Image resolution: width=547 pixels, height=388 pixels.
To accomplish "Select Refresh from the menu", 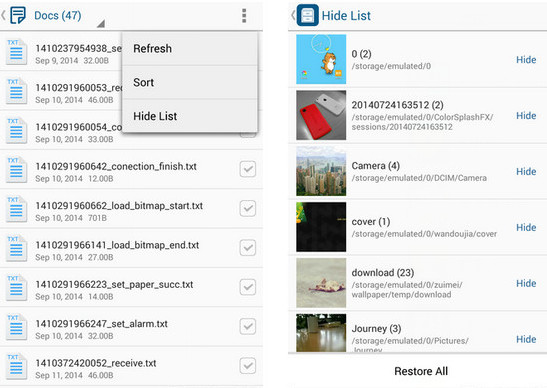I will tap(190, 48).
